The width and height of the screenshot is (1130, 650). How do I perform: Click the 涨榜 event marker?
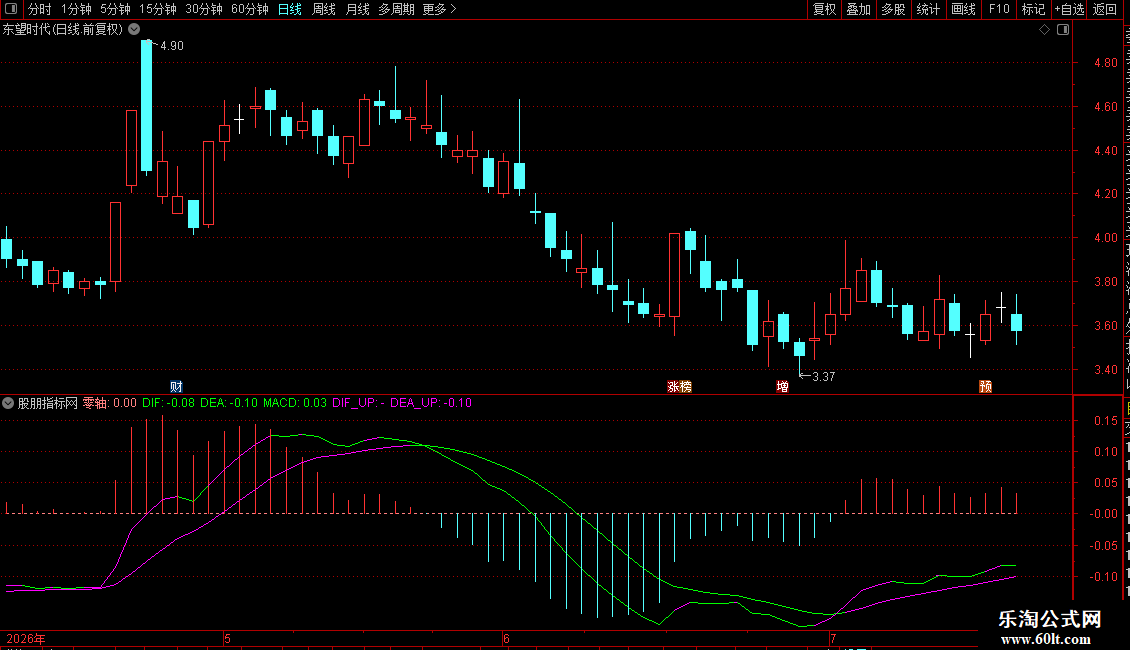click(679, 387)
